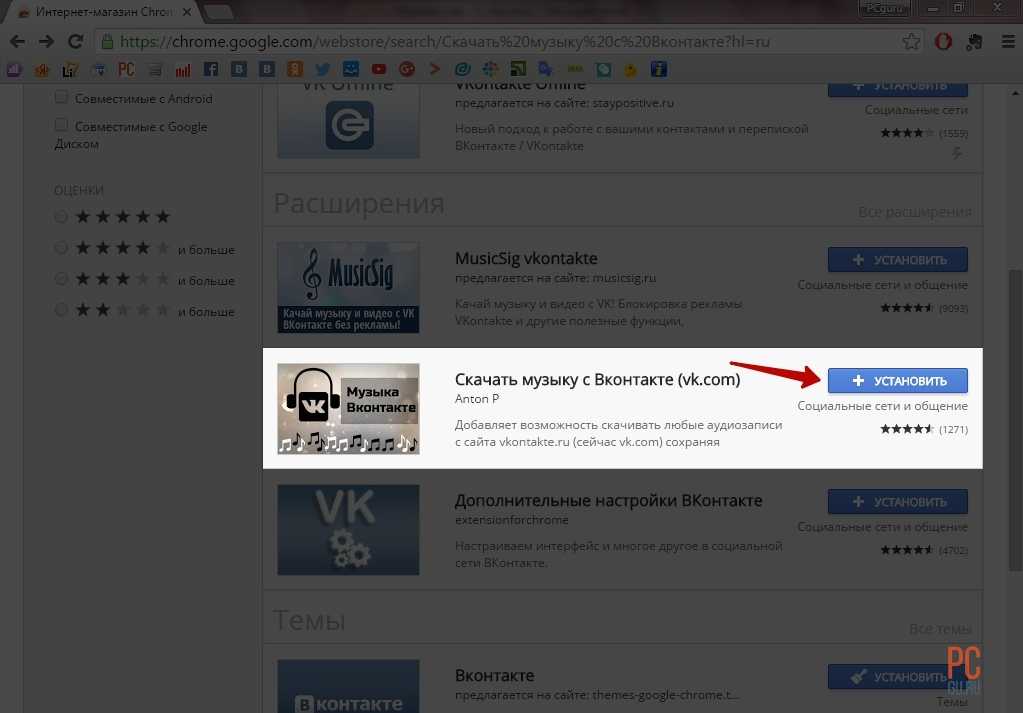This screenshot has width=1023, height=713.
Task: Install 'Скачать музыку с Вконтакте' extension
Action: coord(898,381)
